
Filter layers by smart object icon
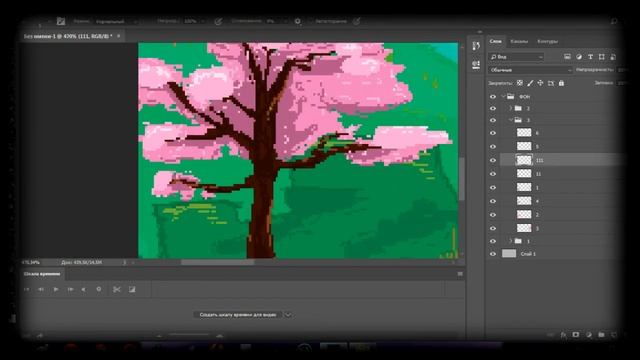(613, 57)
